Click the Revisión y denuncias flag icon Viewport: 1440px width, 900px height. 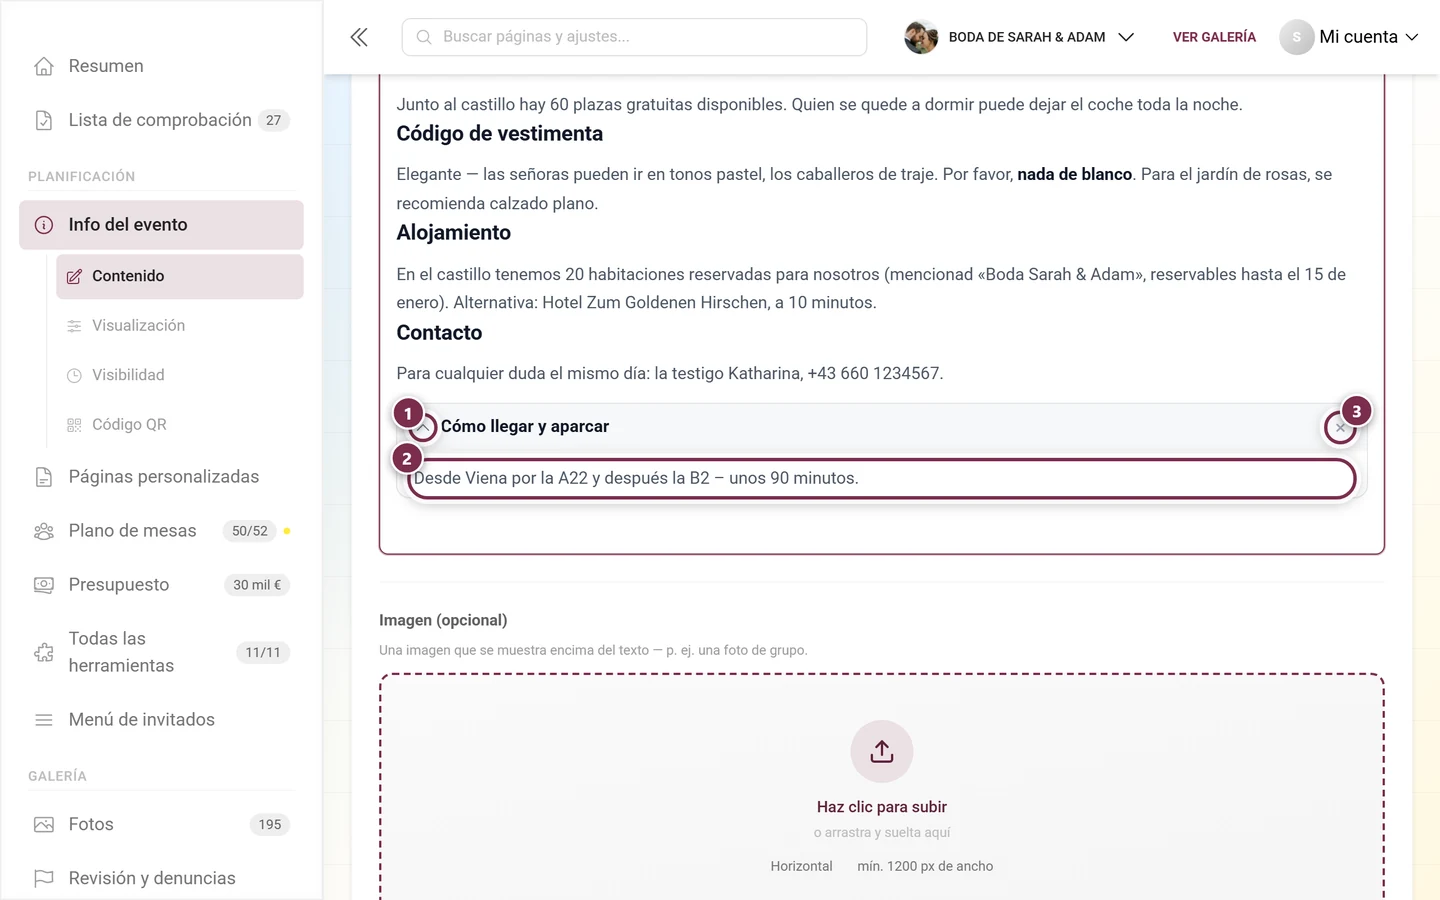coord(44,879)
